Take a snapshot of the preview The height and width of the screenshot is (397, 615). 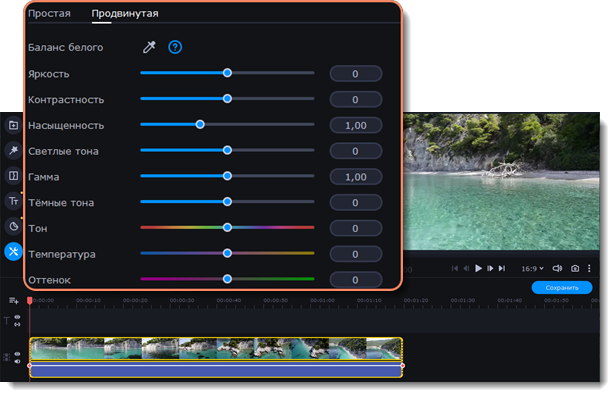tap(575, 268)
